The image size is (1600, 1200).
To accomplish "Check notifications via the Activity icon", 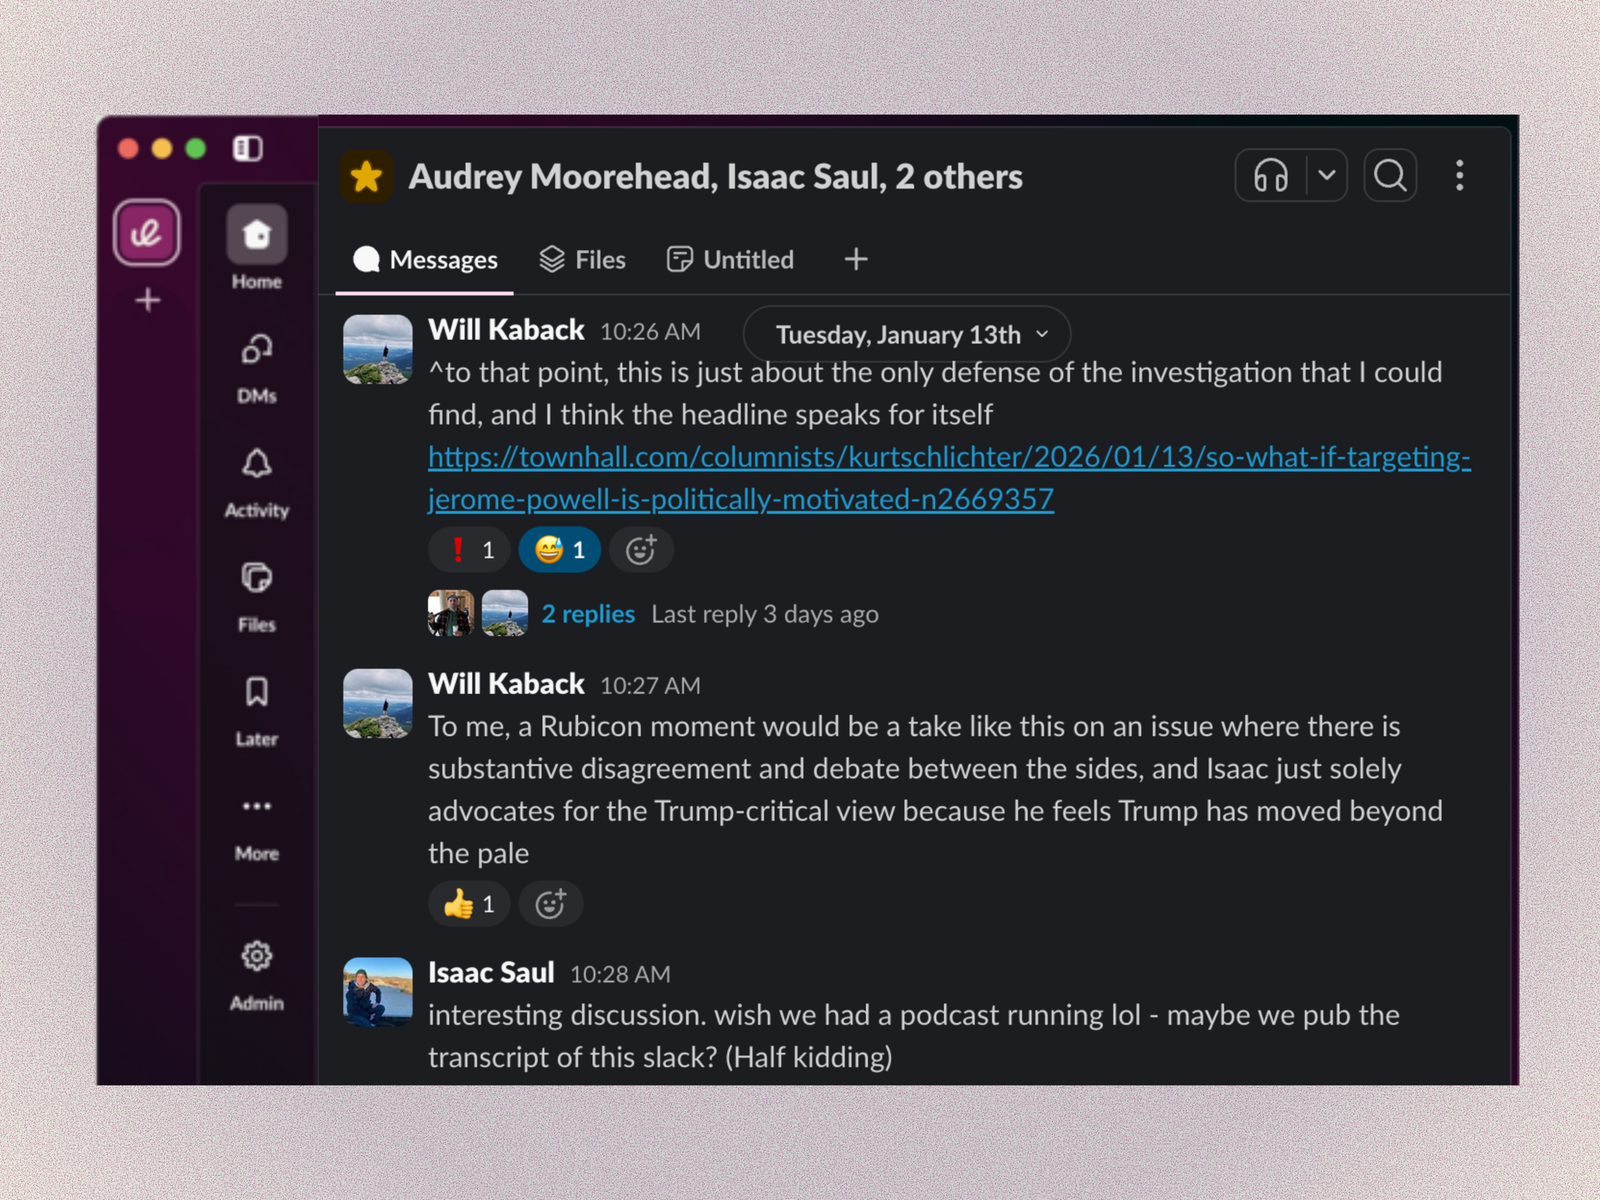I will click(256, 463).
